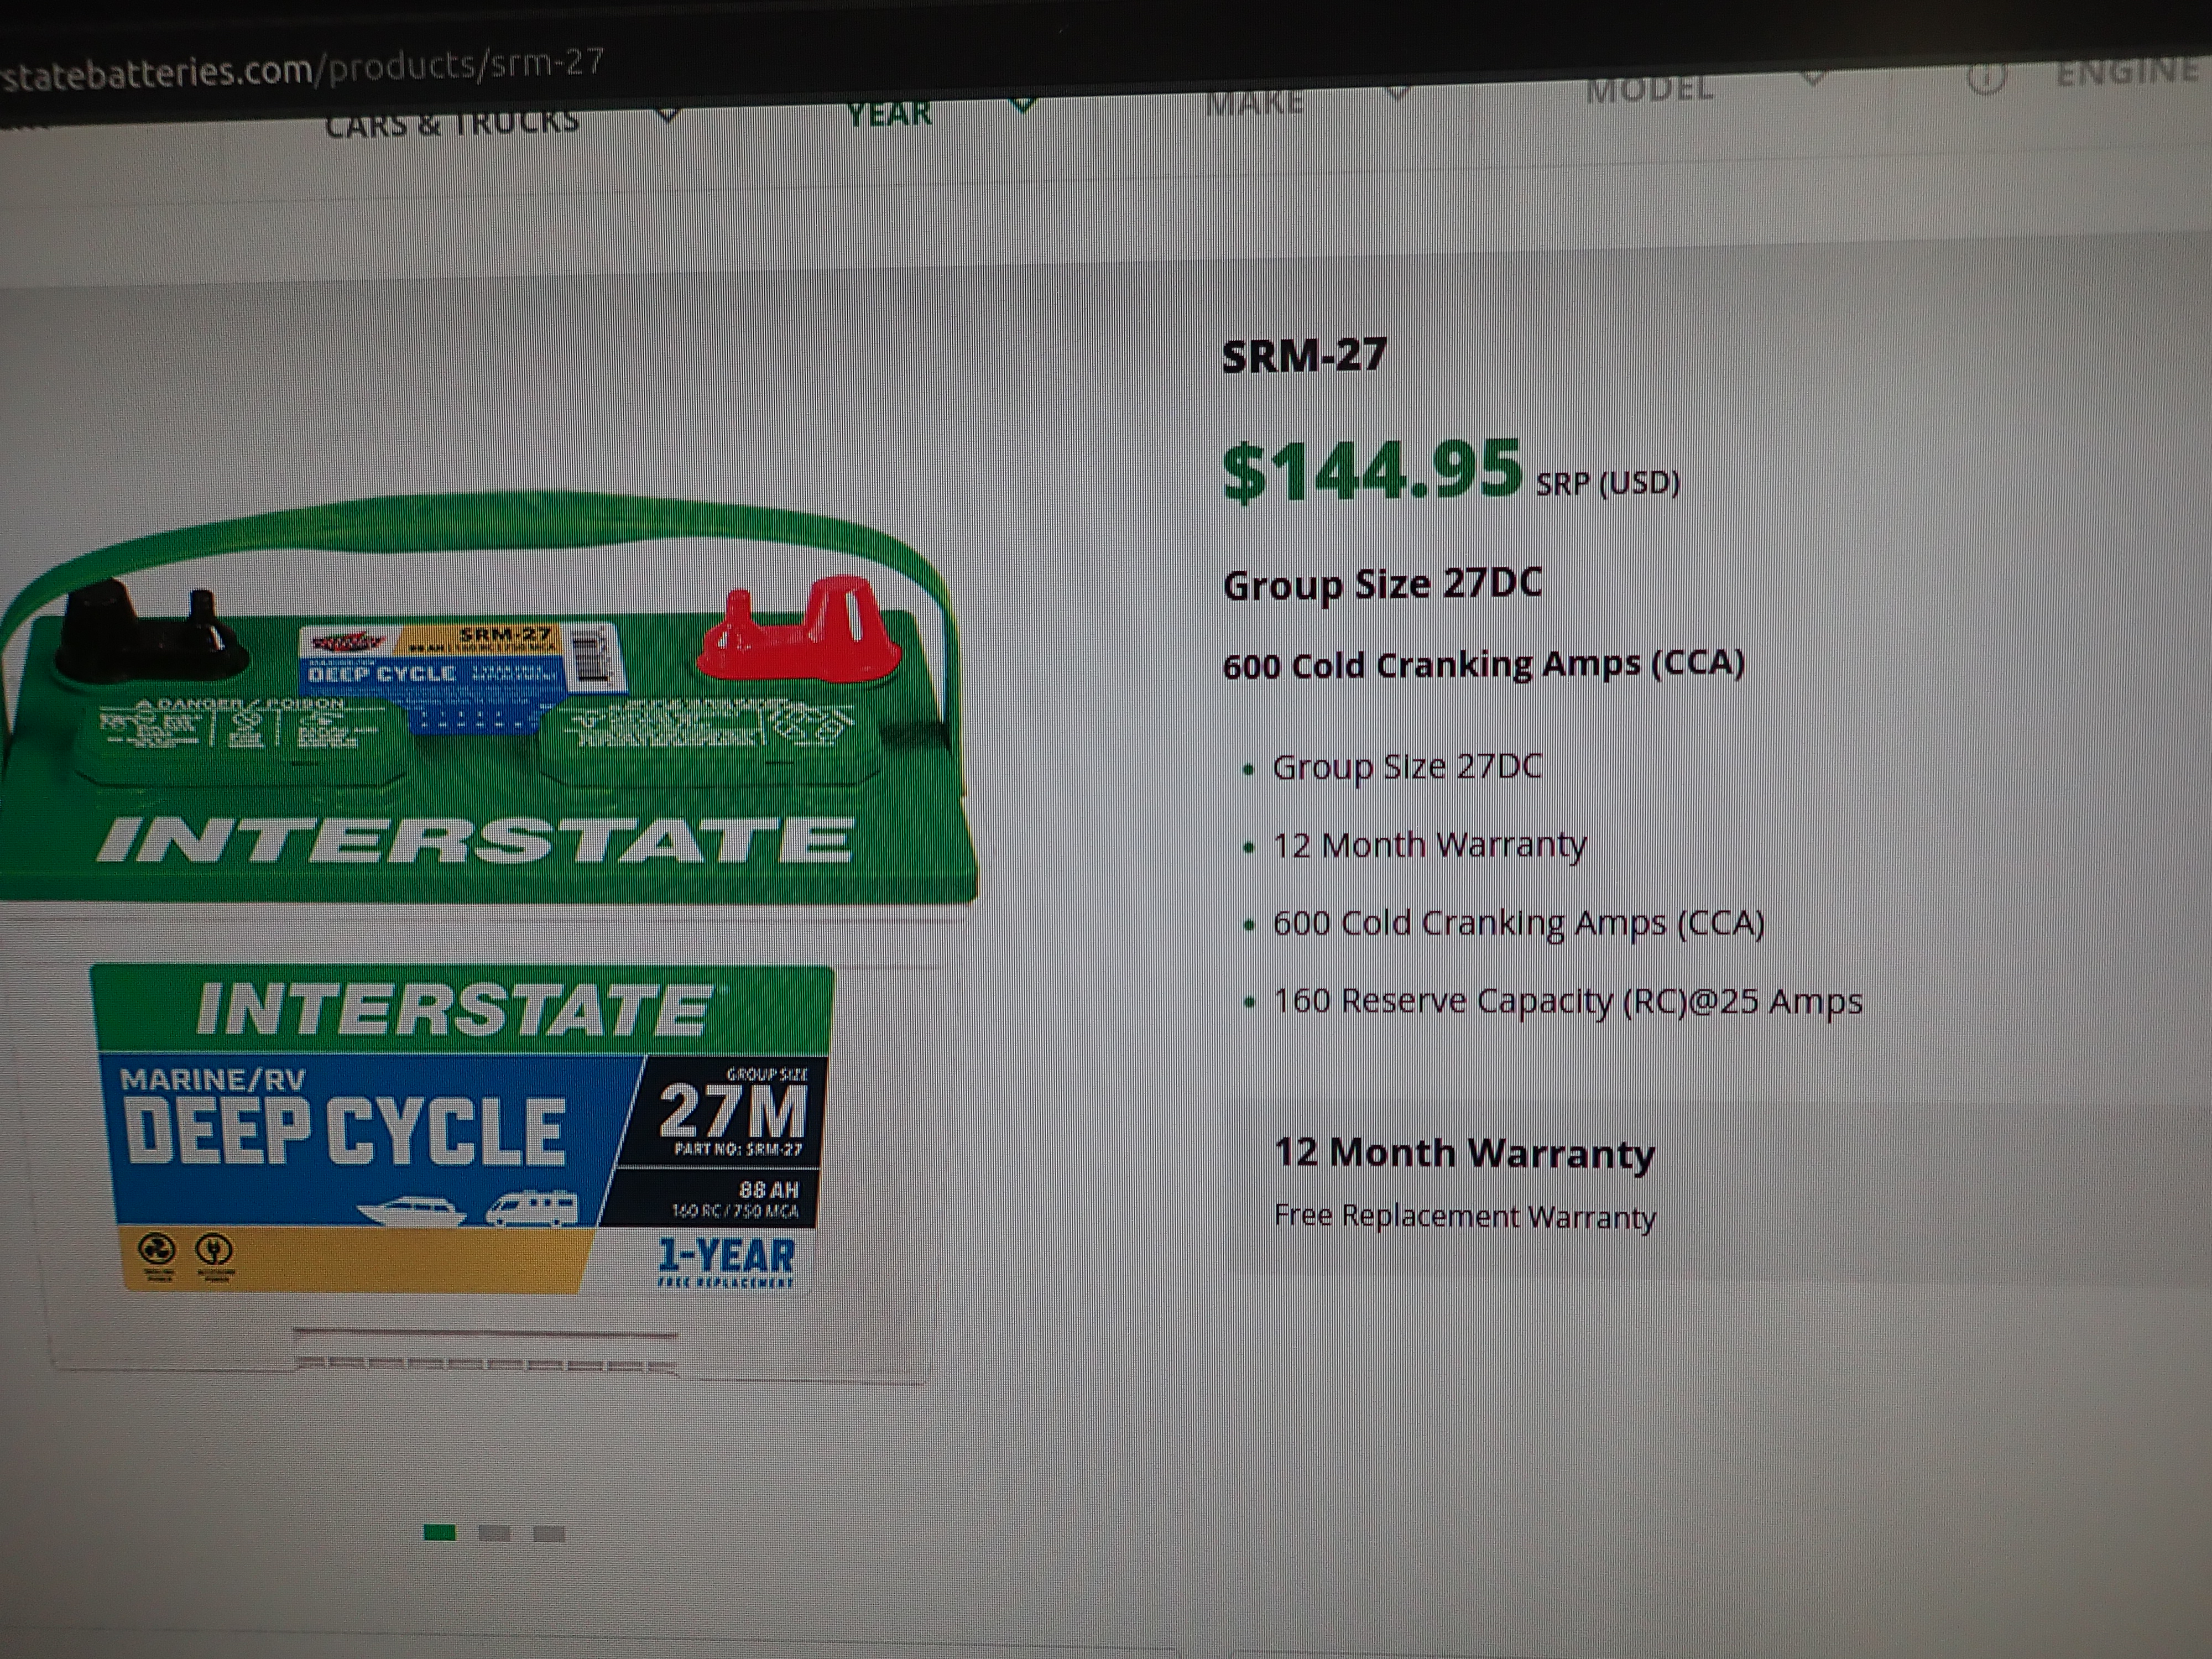Click the 12 Month Warranty heading
2212x1659 pixels.
point(1464,1153)
